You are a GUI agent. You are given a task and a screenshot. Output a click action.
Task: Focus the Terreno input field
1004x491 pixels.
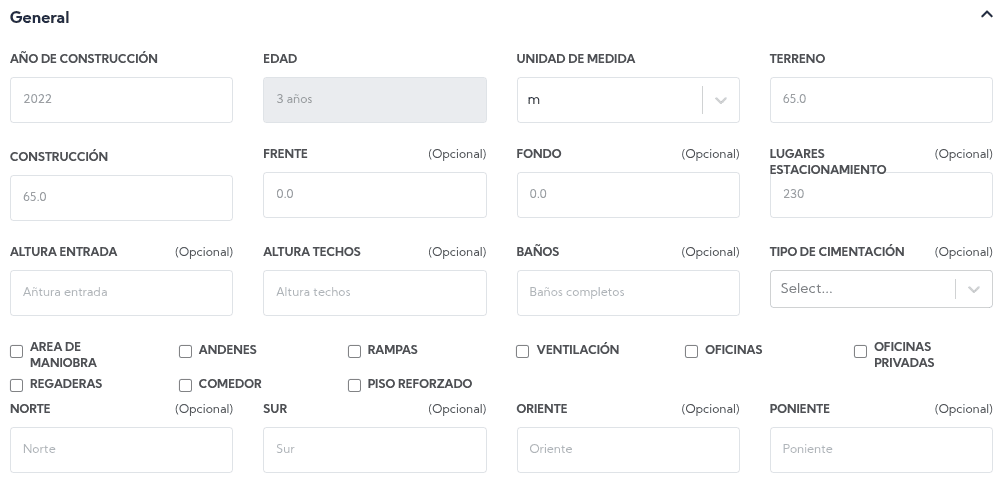880,100
